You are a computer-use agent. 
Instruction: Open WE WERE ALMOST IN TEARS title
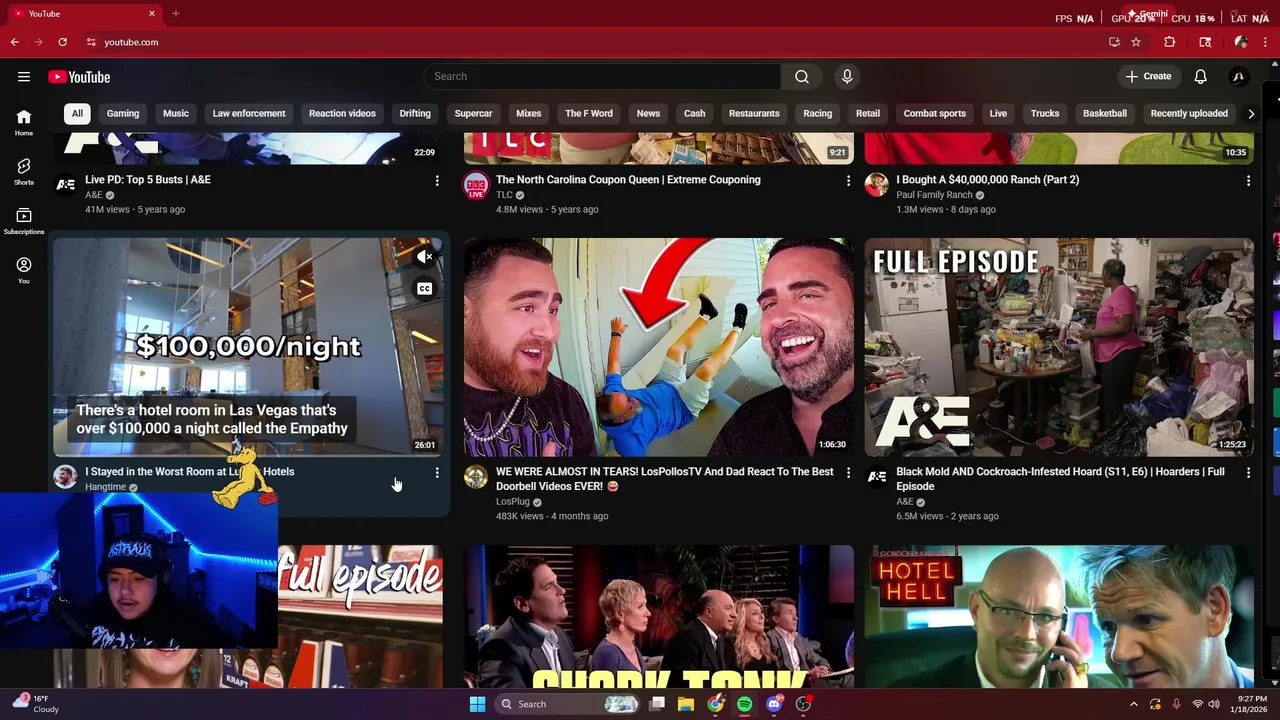click(665, 479)
